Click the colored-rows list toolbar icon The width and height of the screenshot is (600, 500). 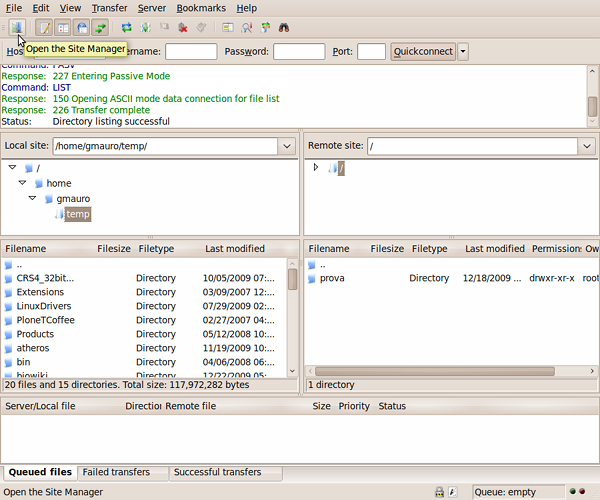[x=228, y=28]
